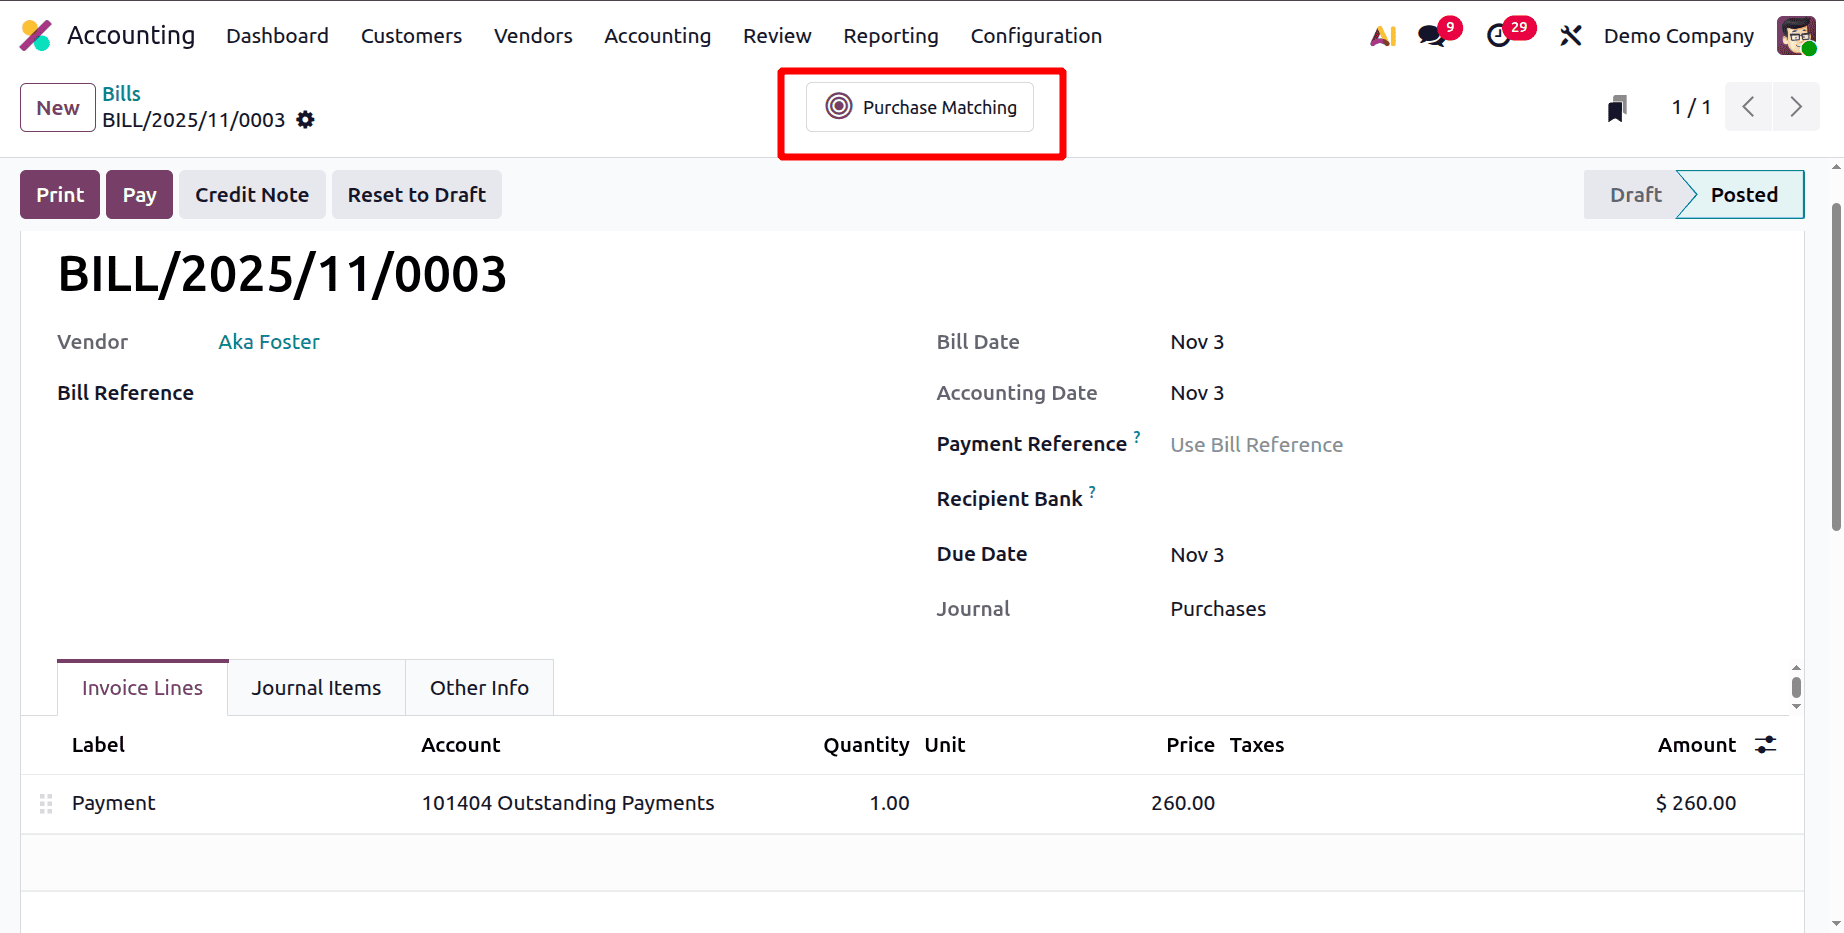Open the optional columns selector in Amount header

coord(1765,745)
